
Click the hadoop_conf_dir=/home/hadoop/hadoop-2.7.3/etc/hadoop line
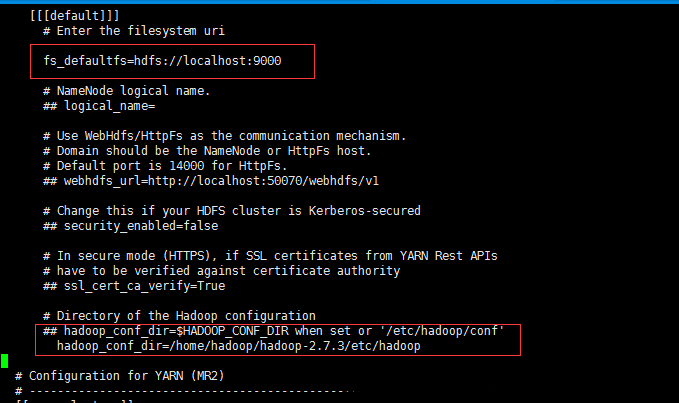tap(238, 346)
